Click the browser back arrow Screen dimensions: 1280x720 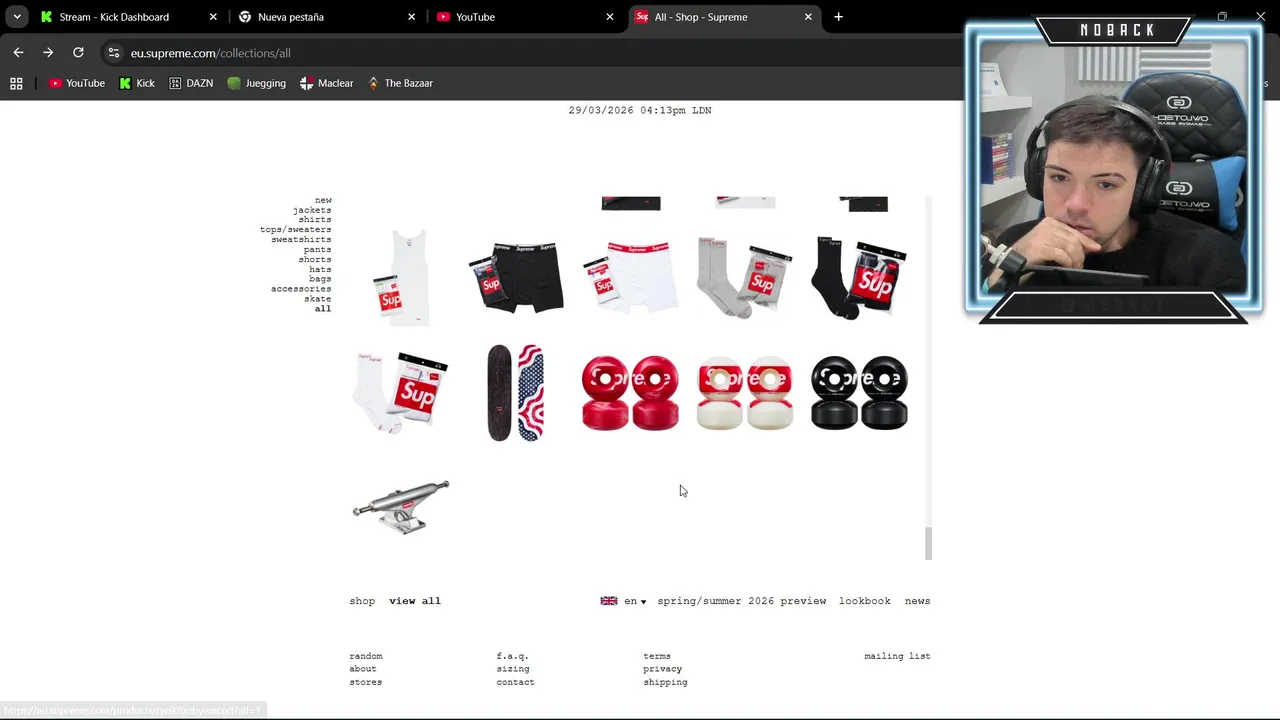pos(18,52)
